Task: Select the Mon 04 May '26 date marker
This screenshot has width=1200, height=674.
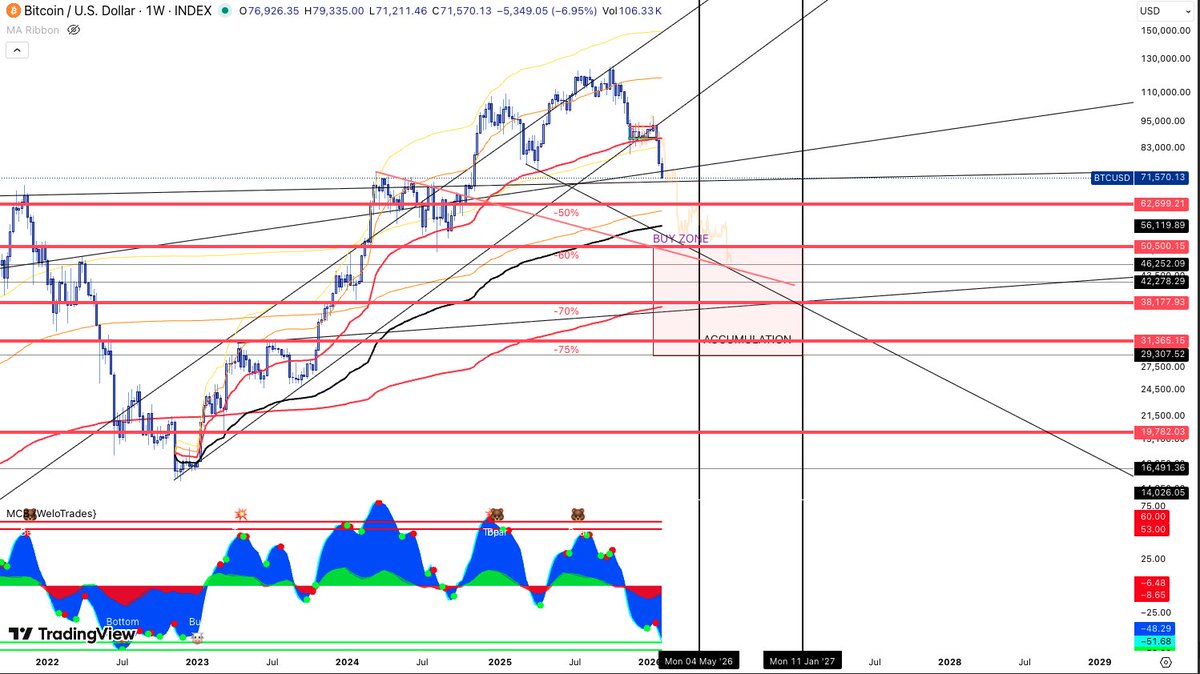Action: point(699,662)
